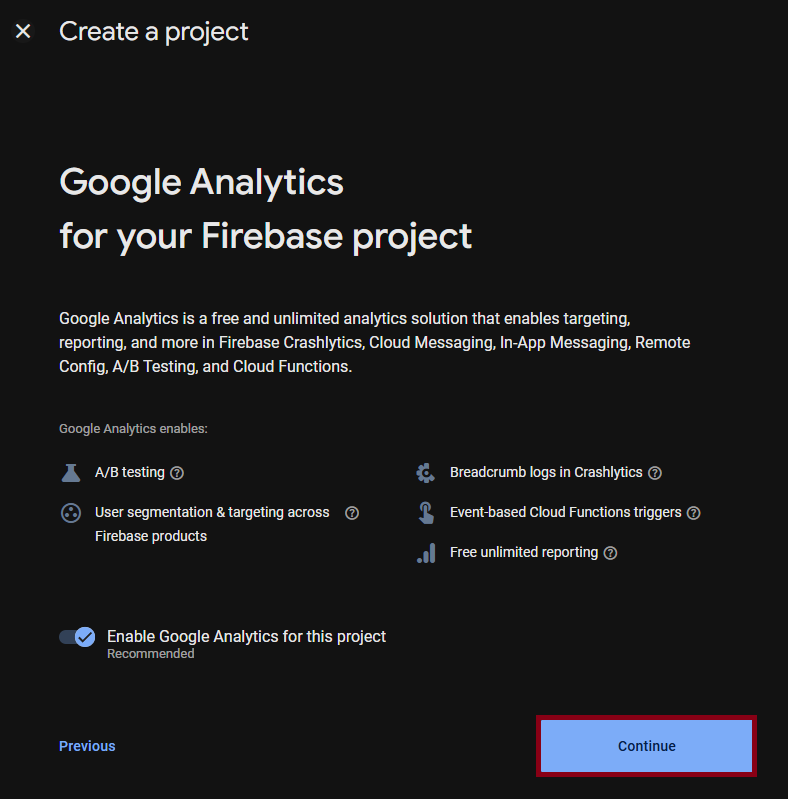The height and width of the screenshot is (799, 788).
Task: Click the user segmentation icon
Action: [71, 513]
